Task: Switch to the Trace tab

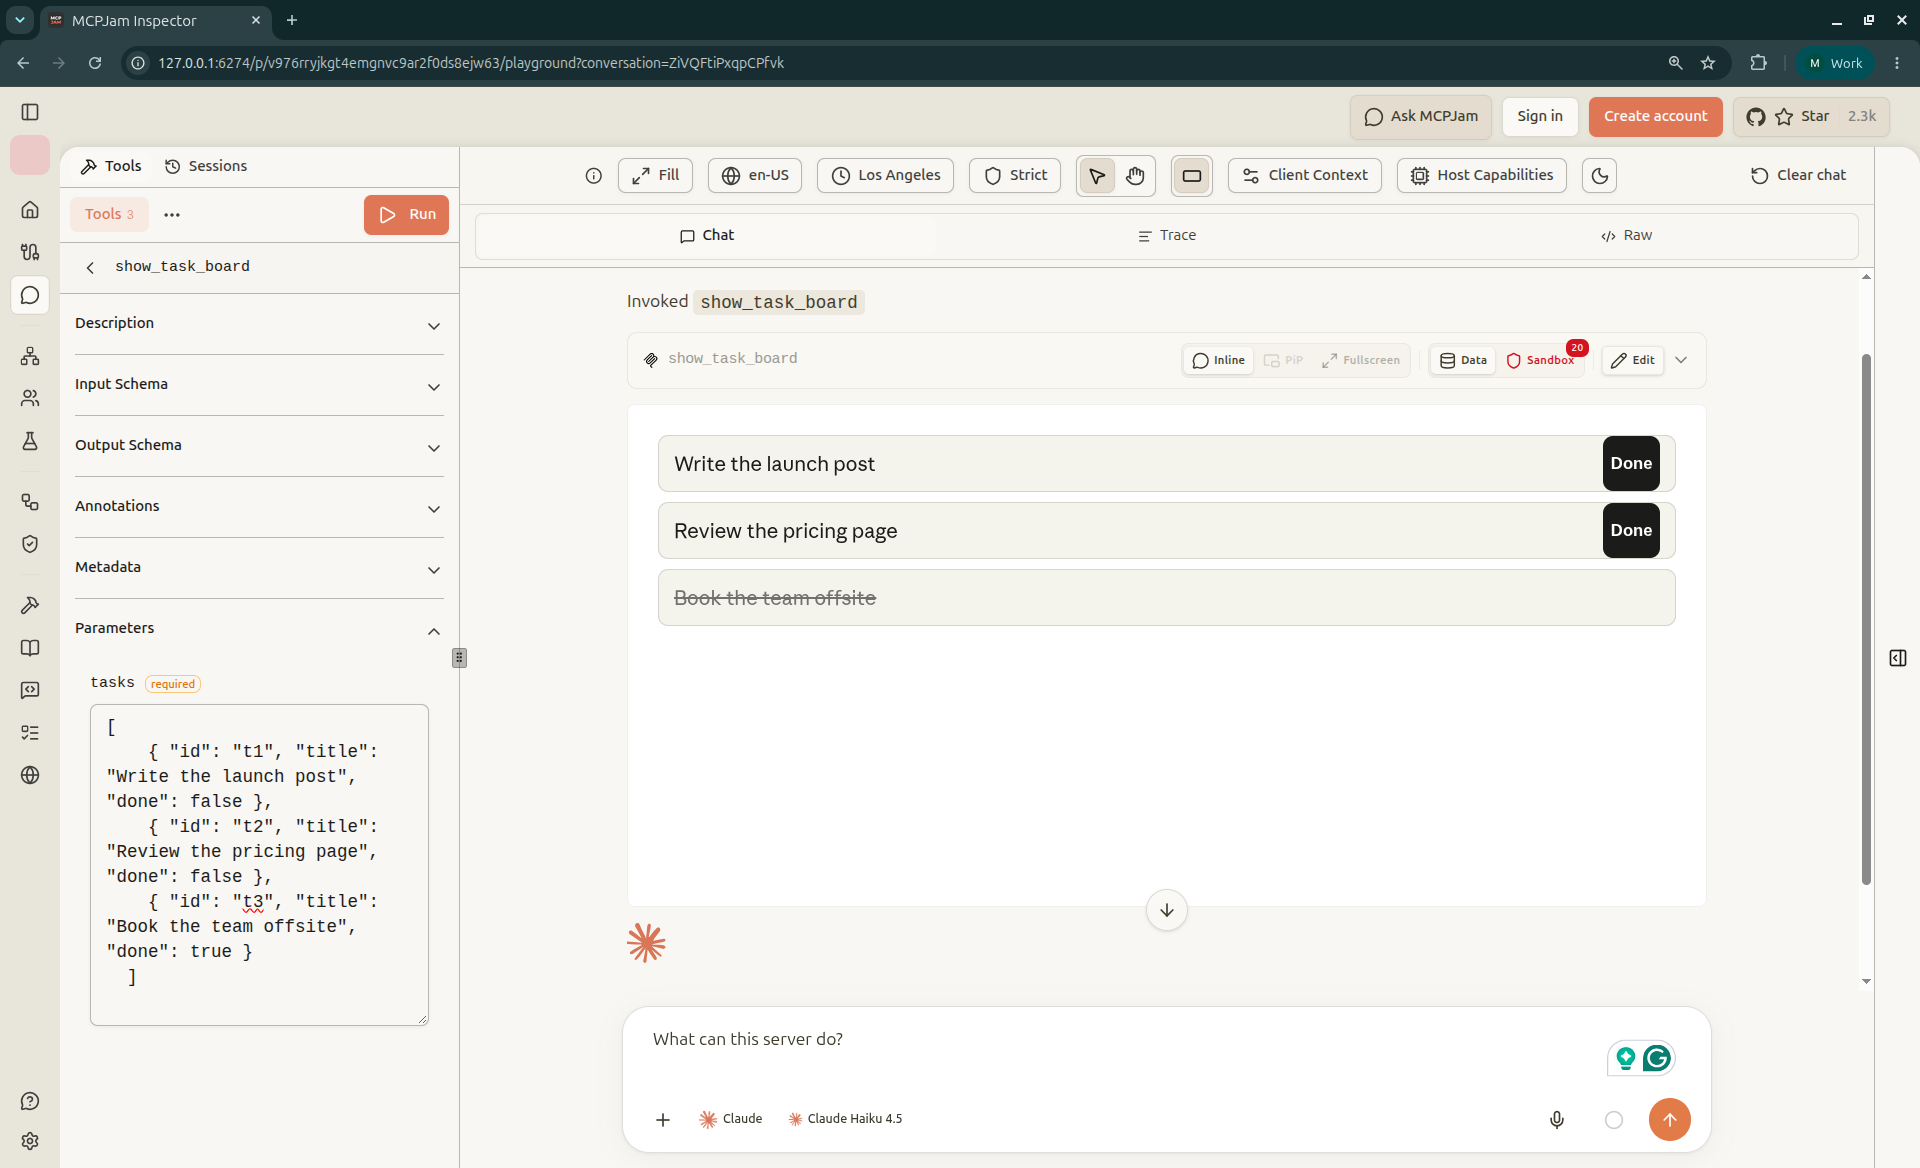Action: pyautogui.click(x=1166, y=236)
